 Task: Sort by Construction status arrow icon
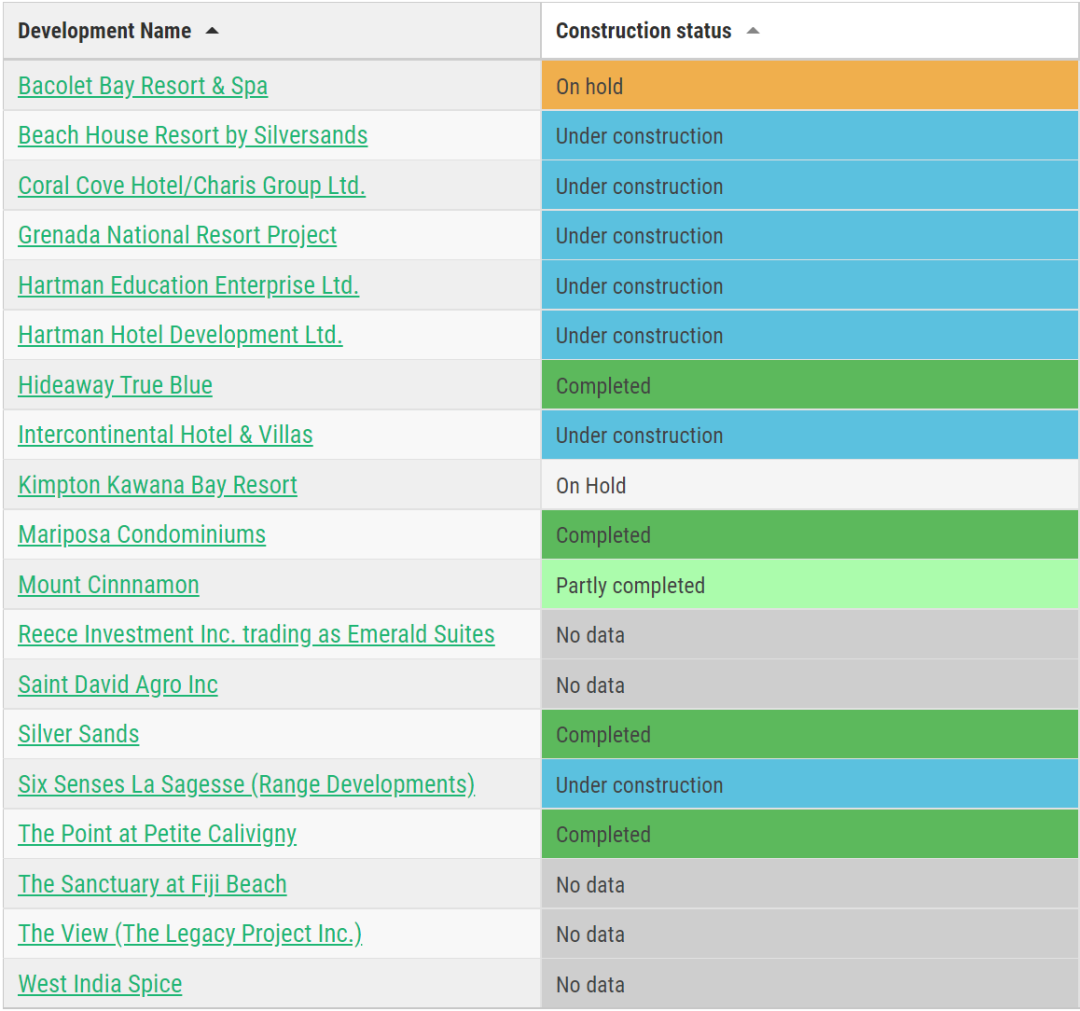[x=753, y=31]
